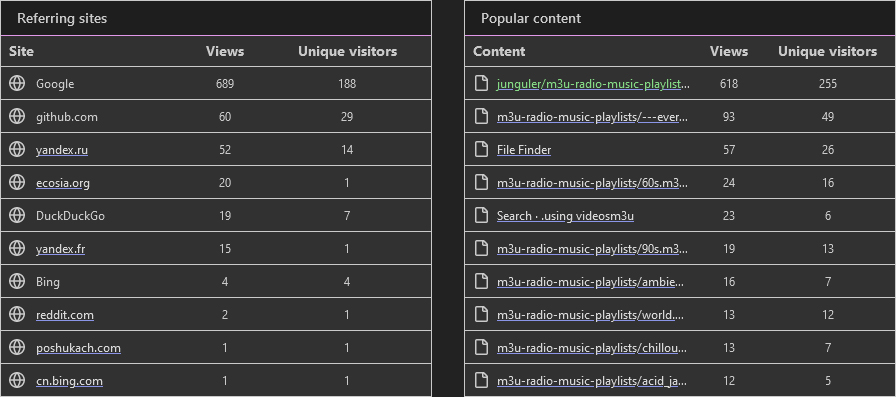The height and width of the screenshot is (397, 896).
Task: Open the yandex.fr referrer link
Action: pyautogui.click(x=61, y=248)
